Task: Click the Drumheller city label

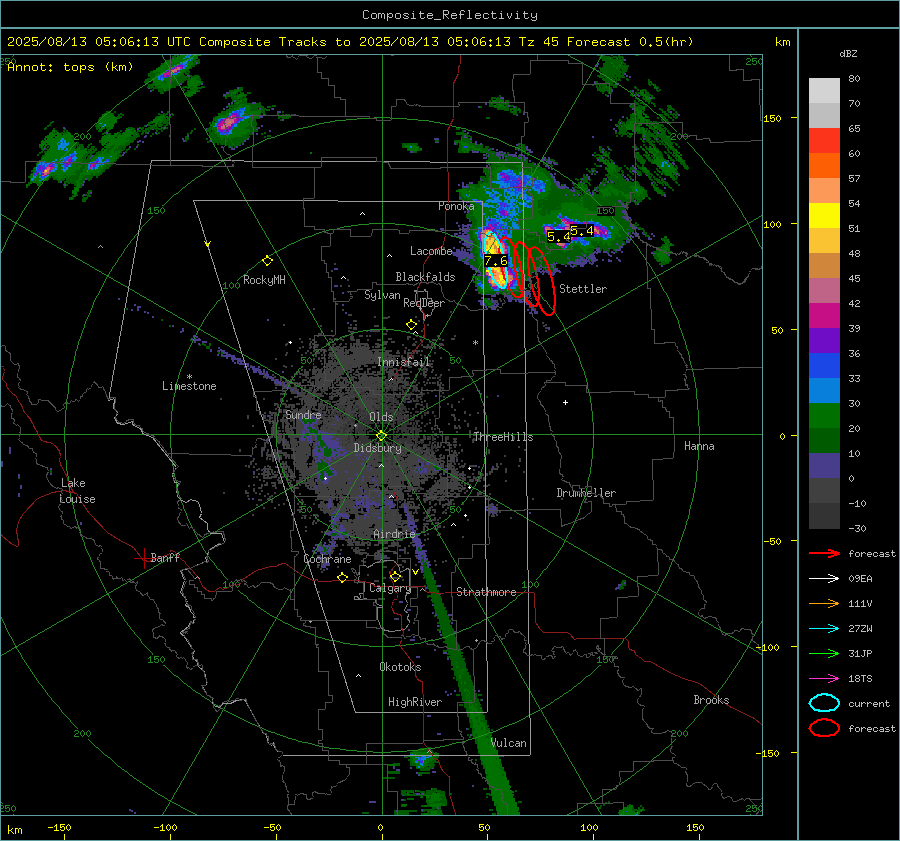Action: click(x=586, y=493)
